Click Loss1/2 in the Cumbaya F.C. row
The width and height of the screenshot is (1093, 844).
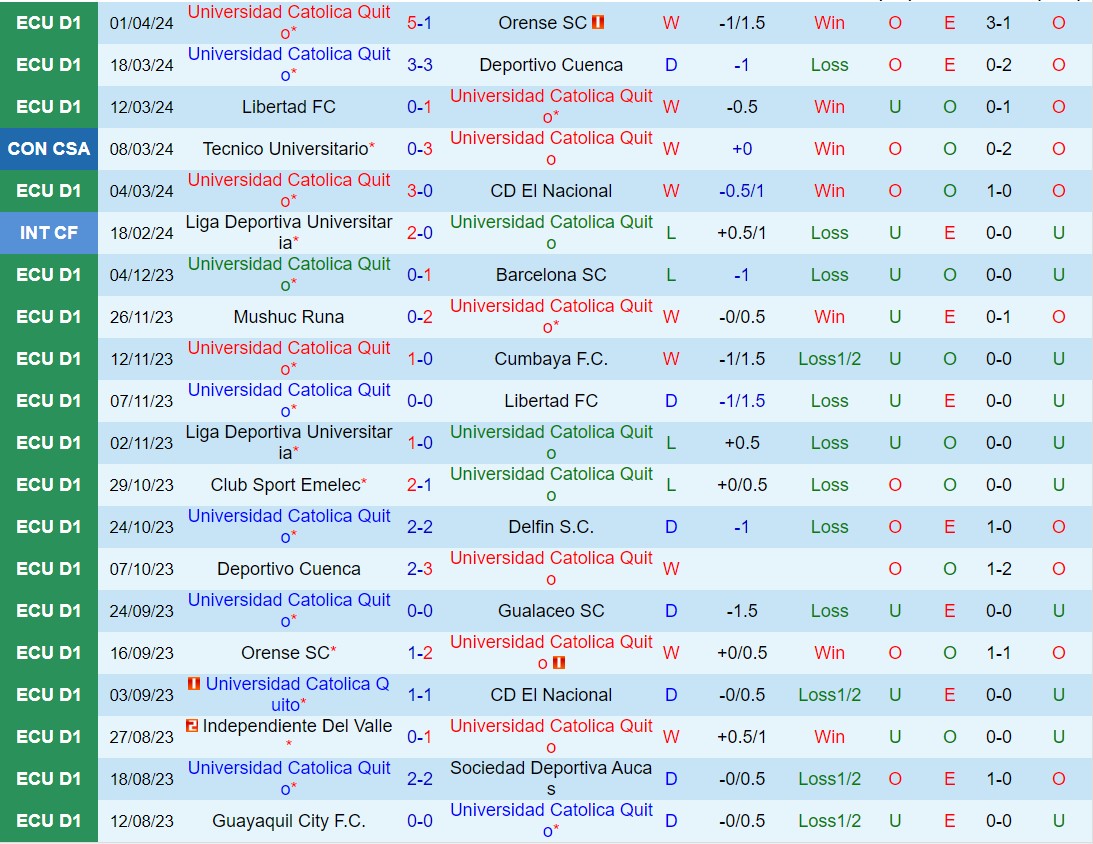(x=830, y=359)
